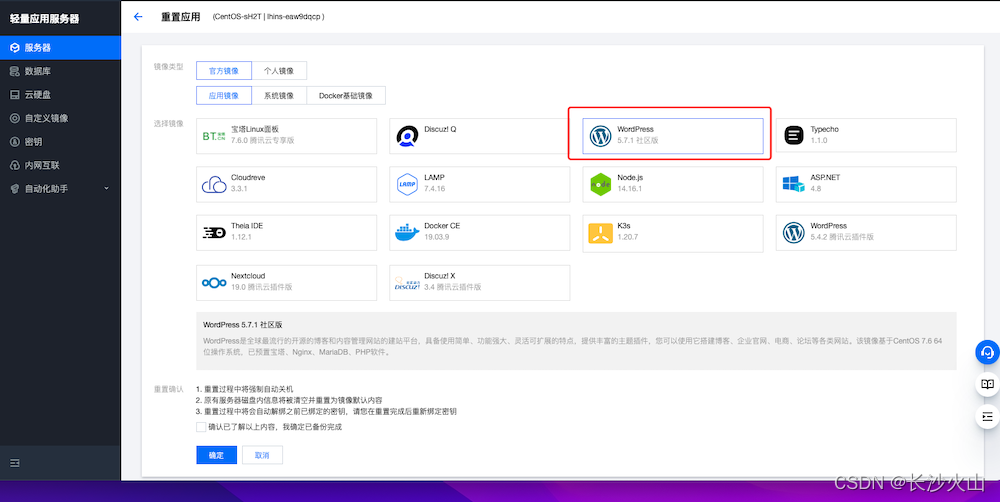Screen dimensions: 1000x502
Task: Select the Docker CE 19.03.9 card text
Action: tap(442, 231)
